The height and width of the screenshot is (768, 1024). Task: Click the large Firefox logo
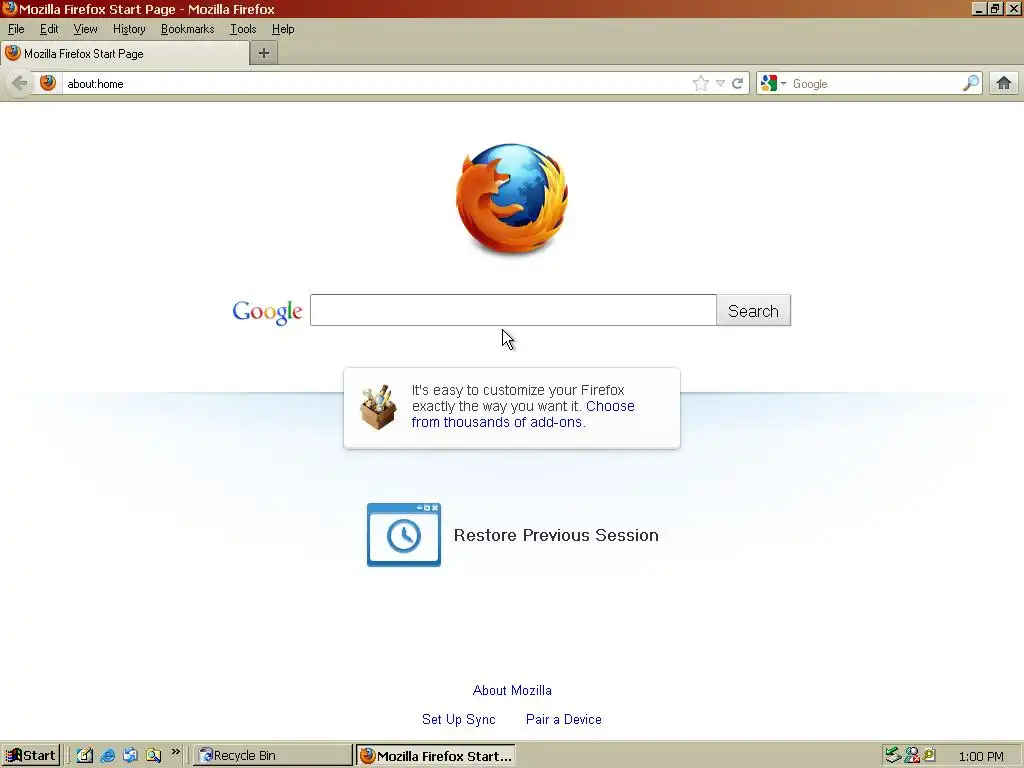(x=512, y=199)
